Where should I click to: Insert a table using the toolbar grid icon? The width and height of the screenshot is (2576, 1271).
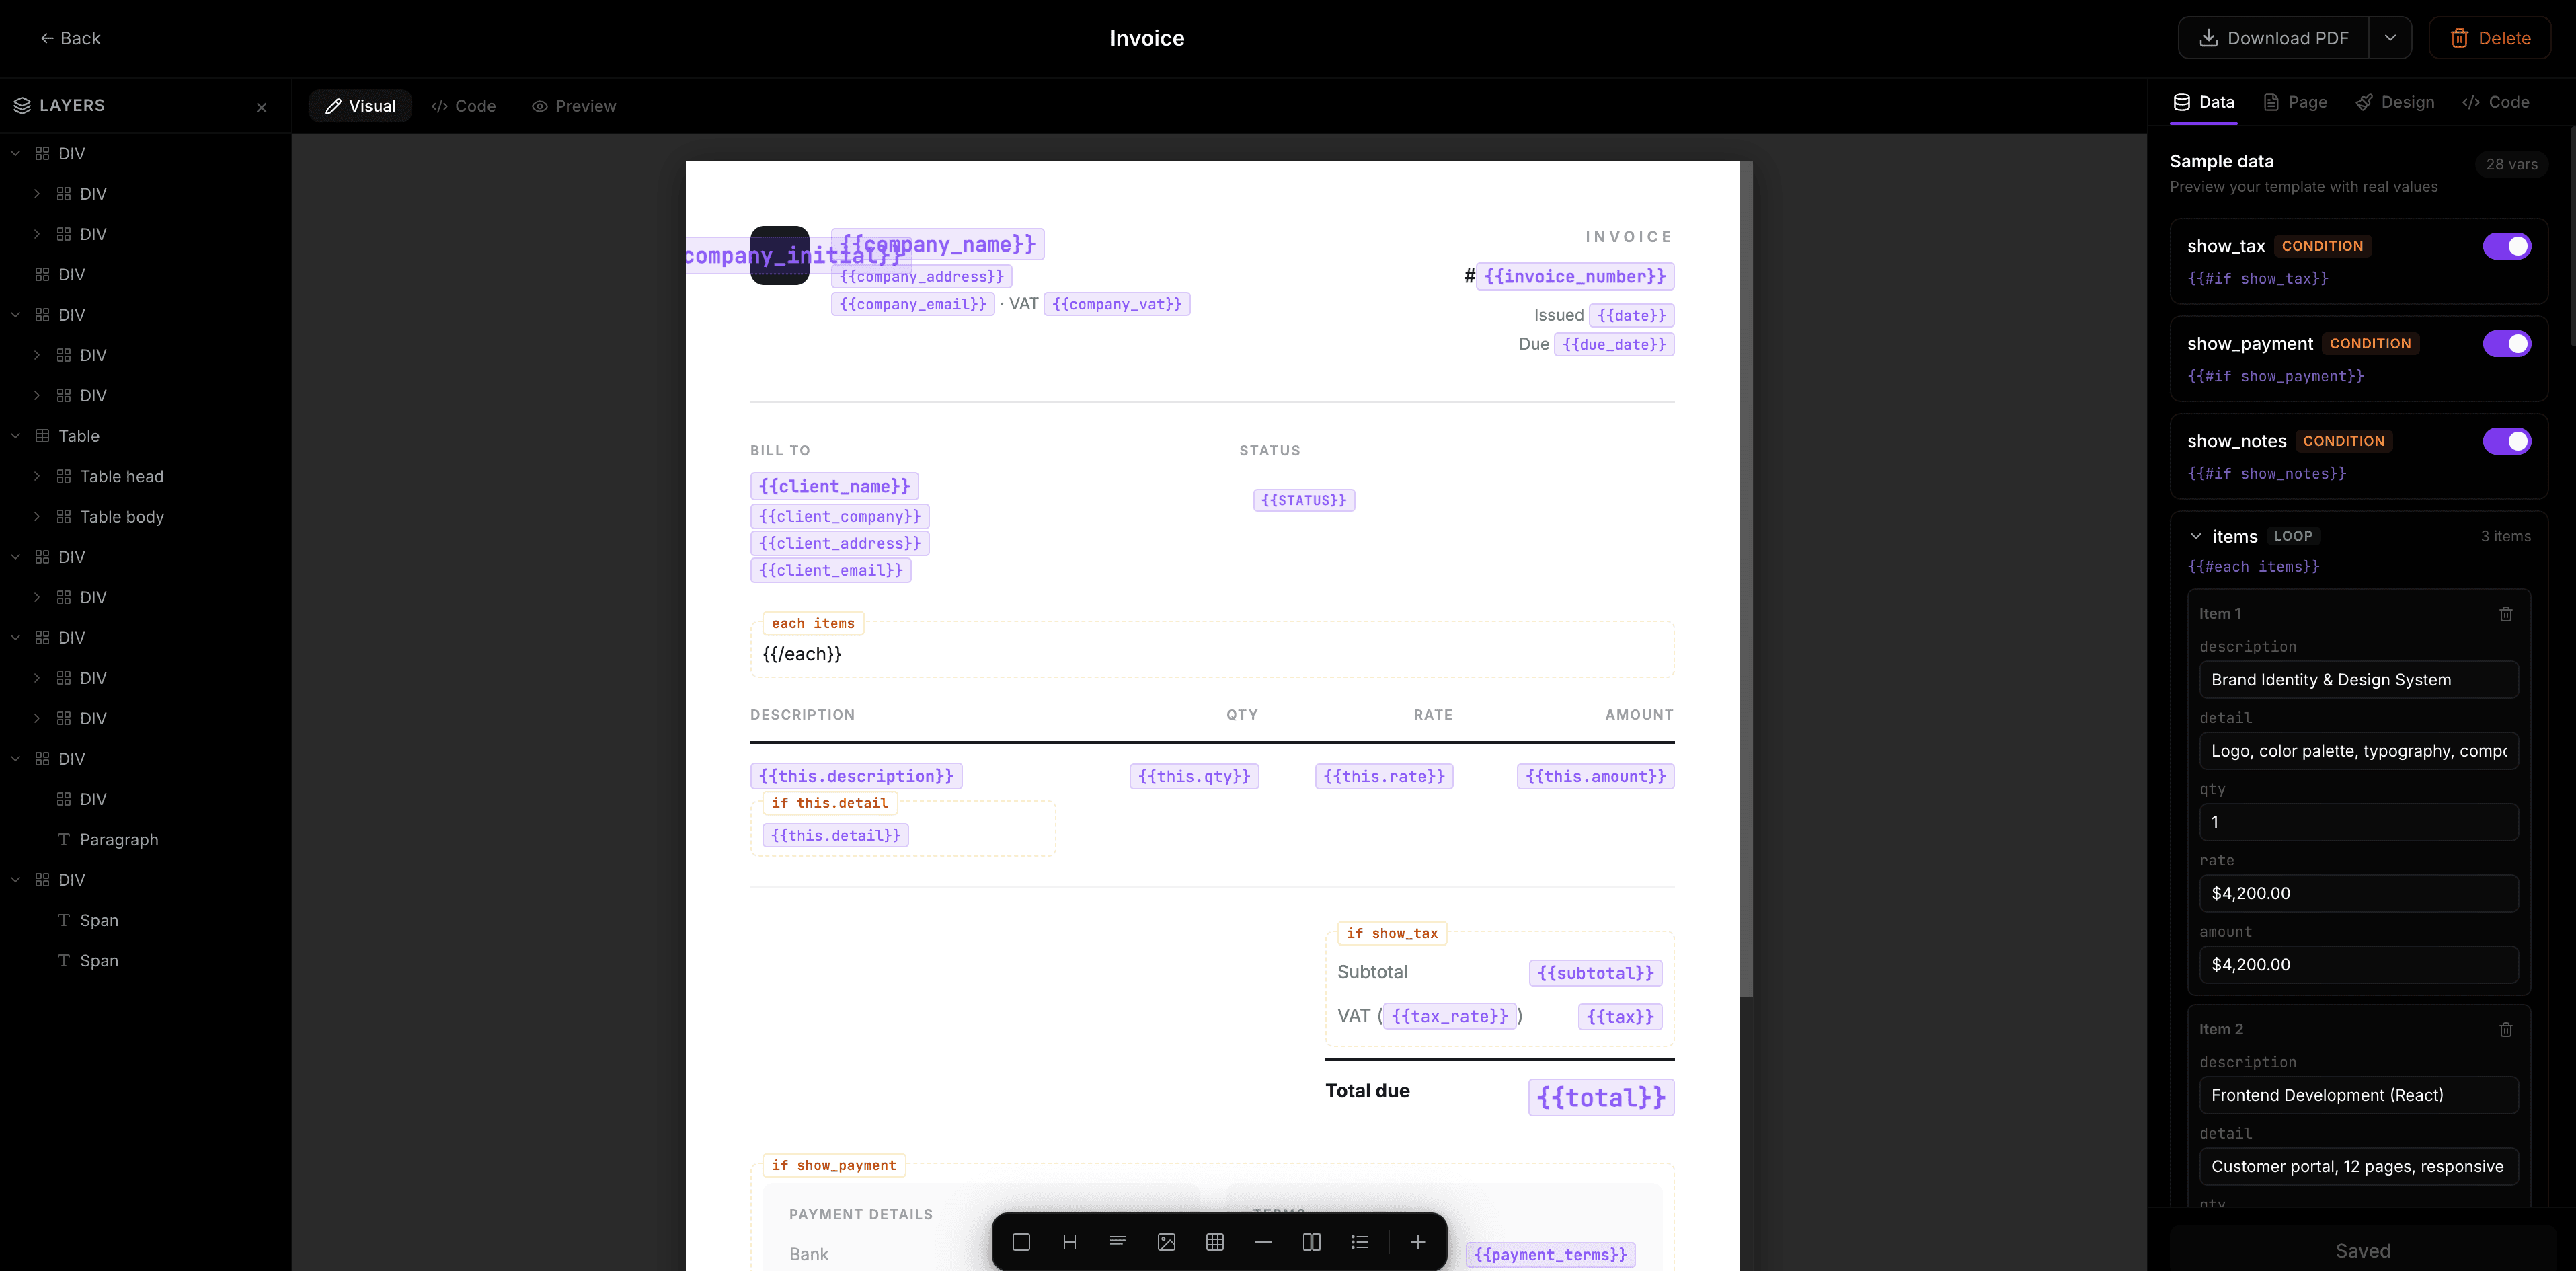(x=1214, y=1242)
